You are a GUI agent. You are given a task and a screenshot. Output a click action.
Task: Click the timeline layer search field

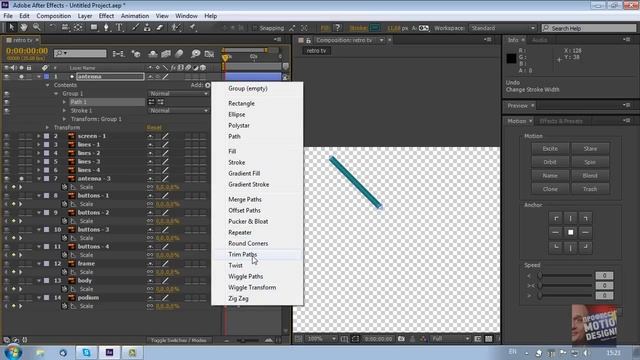80,53
